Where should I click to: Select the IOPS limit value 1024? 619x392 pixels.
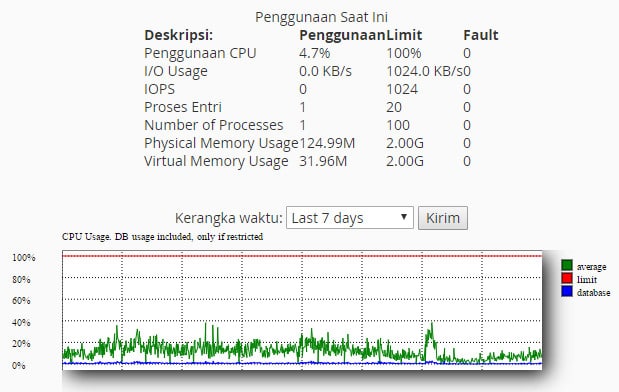coord(402,89)
